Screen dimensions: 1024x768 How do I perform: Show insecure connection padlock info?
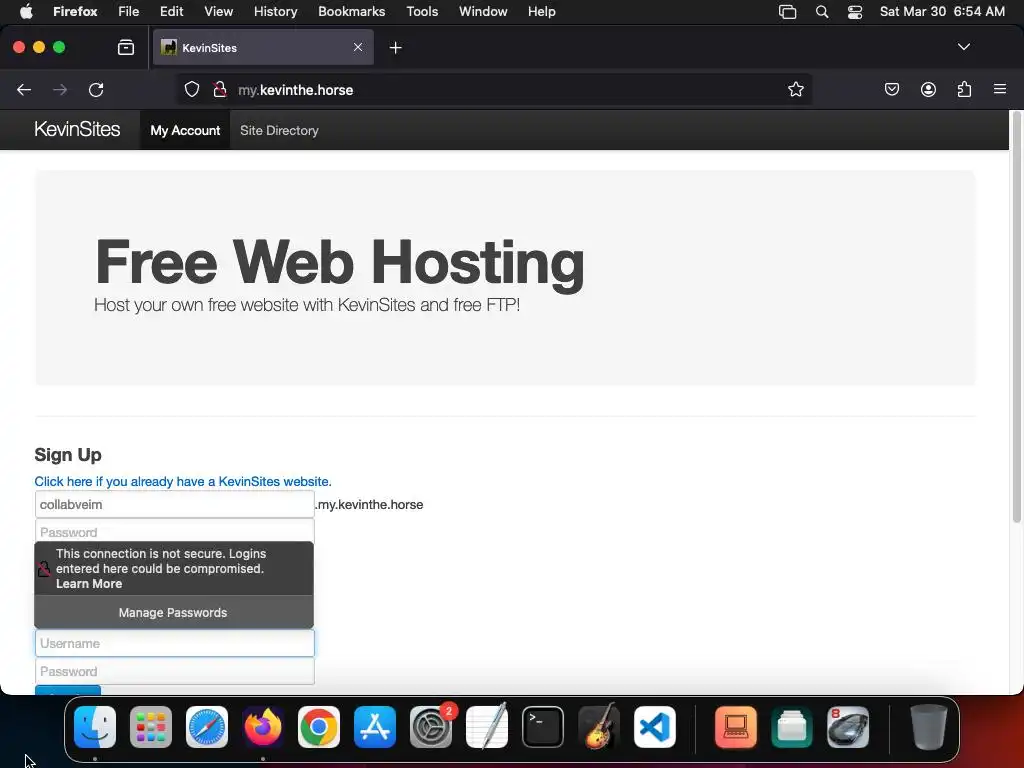pyautogui.click(x=220, y=89)
